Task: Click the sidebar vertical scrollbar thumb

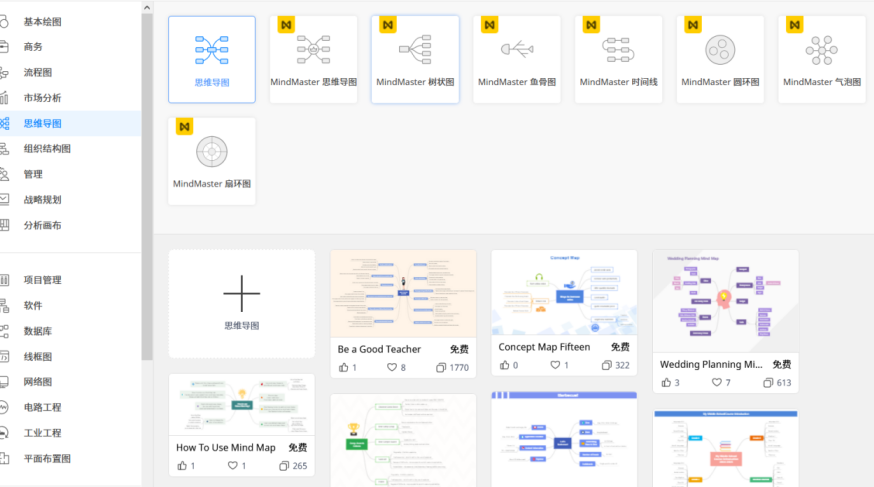Action: pos(147,187)
